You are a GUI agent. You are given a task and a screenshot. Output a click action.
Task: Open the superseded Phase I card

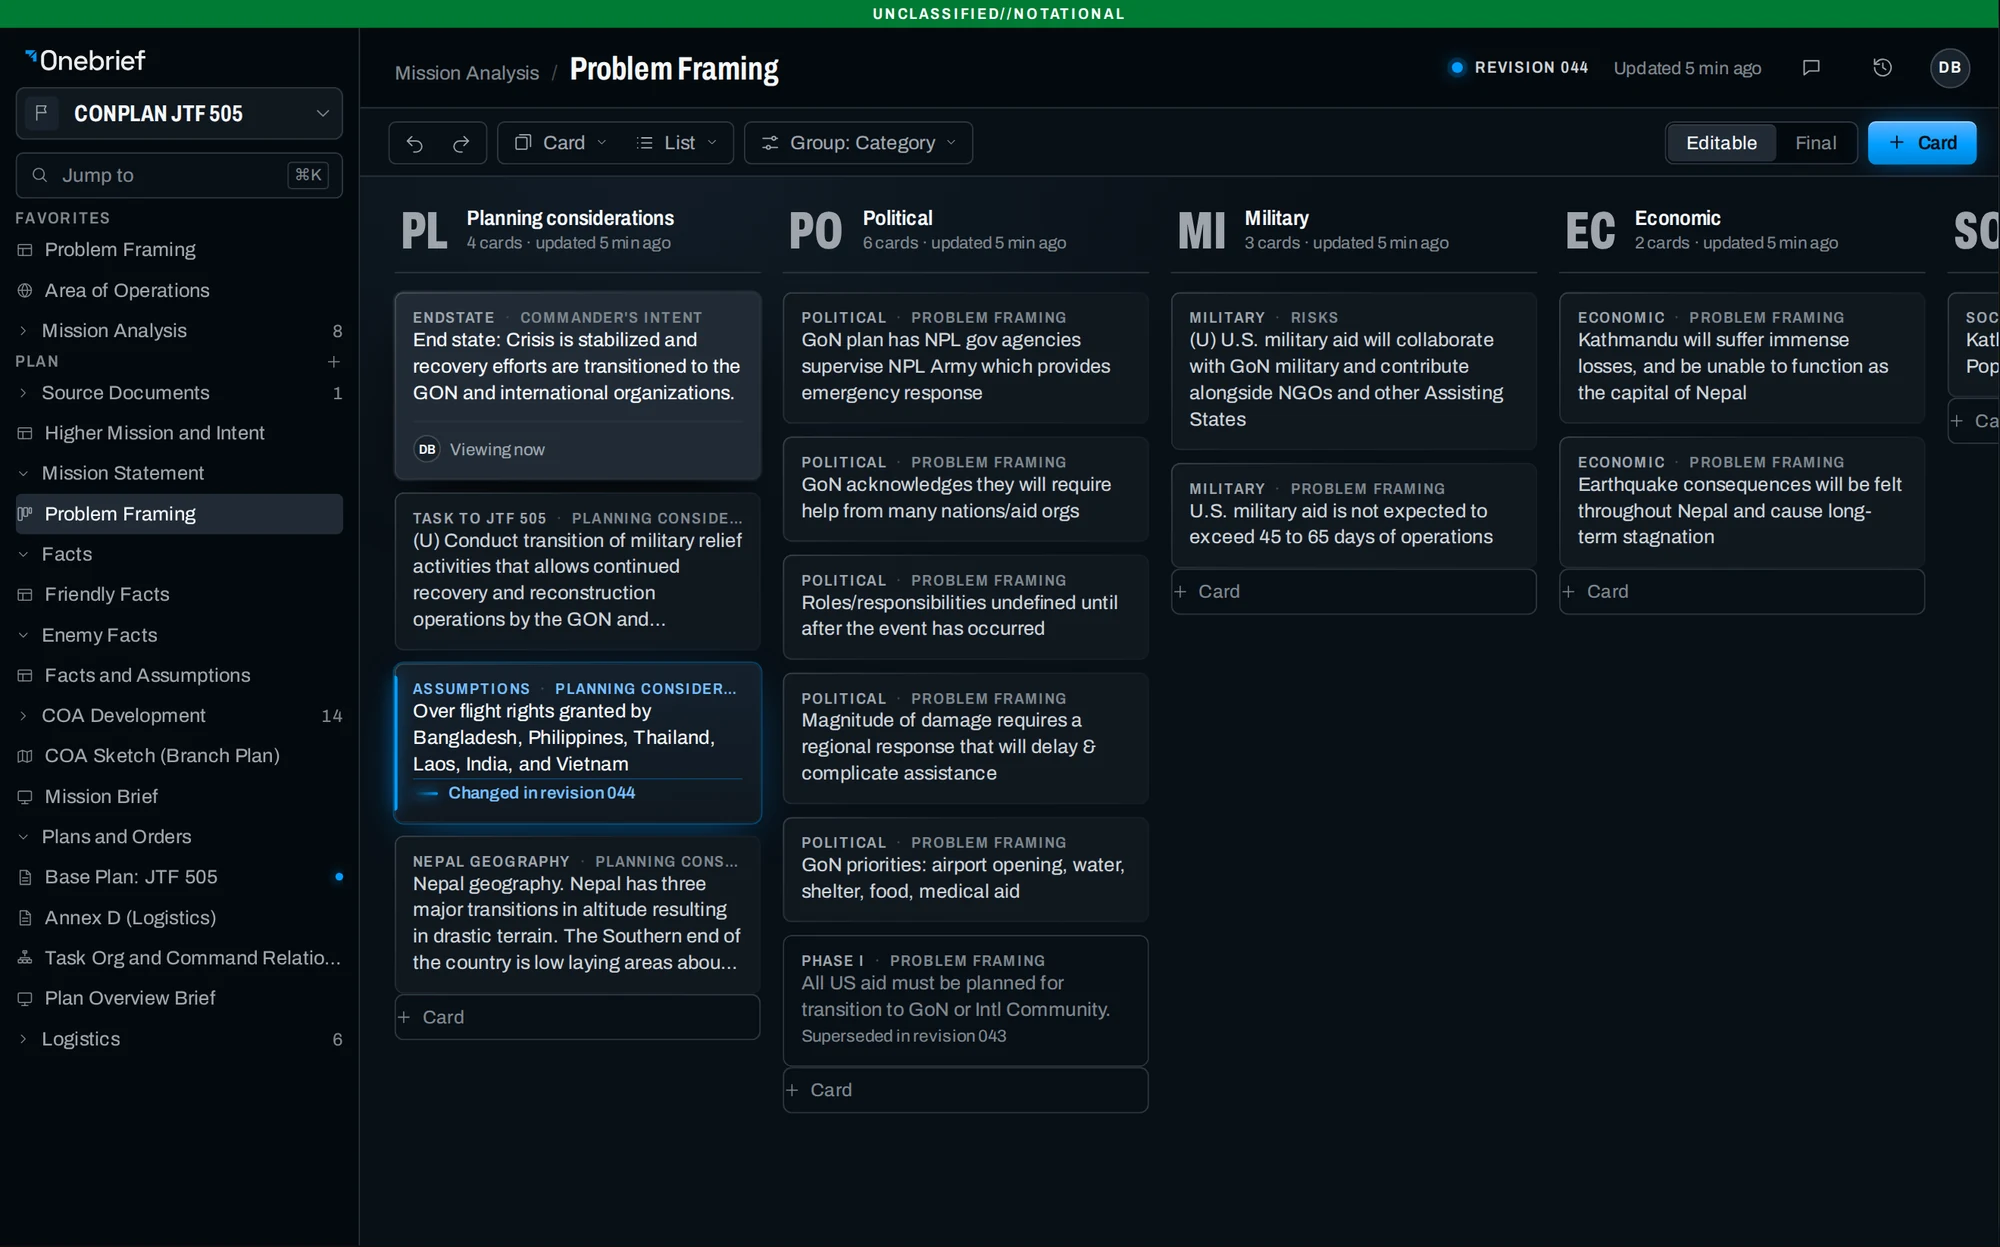[965, 1000]
